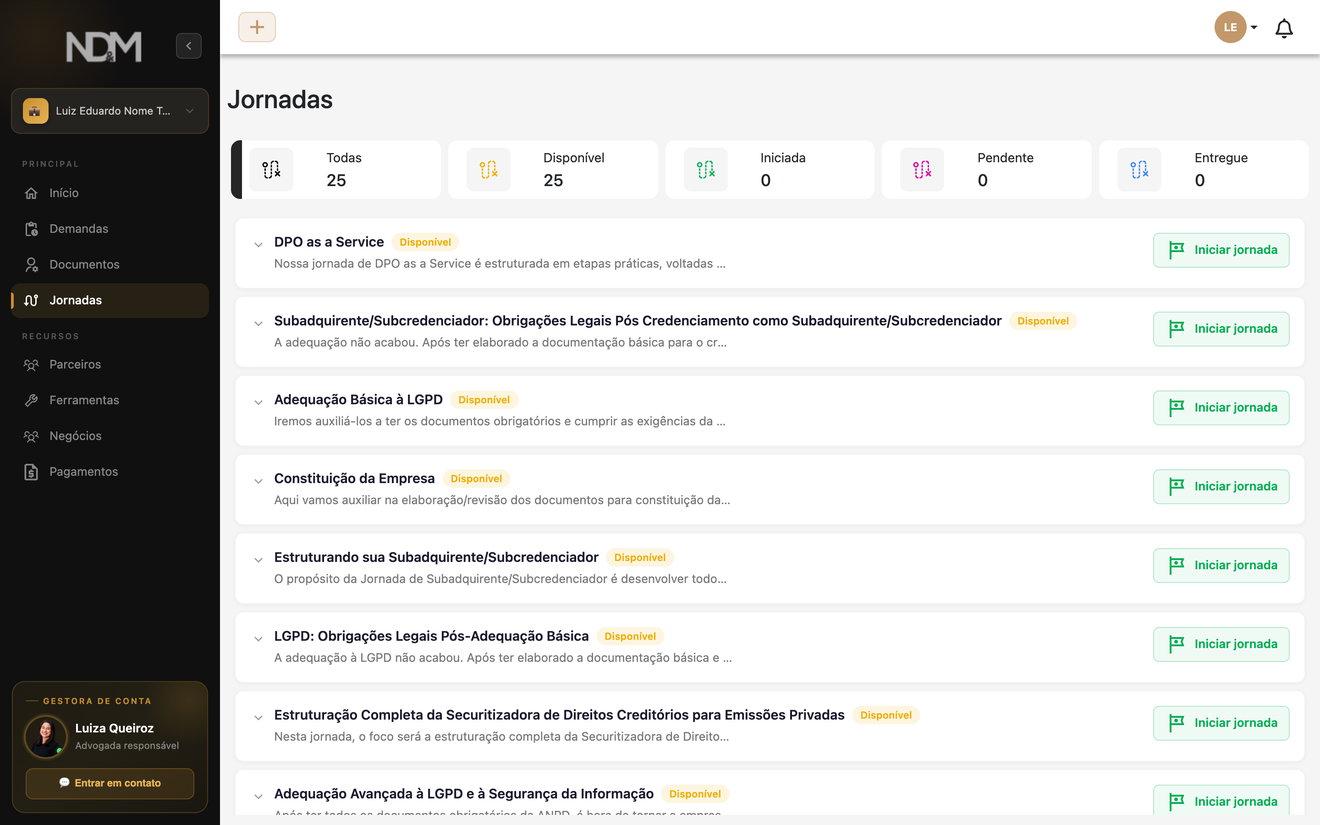Expand the Securitizadora de Direitos Creditórios row

coord(258,718)
